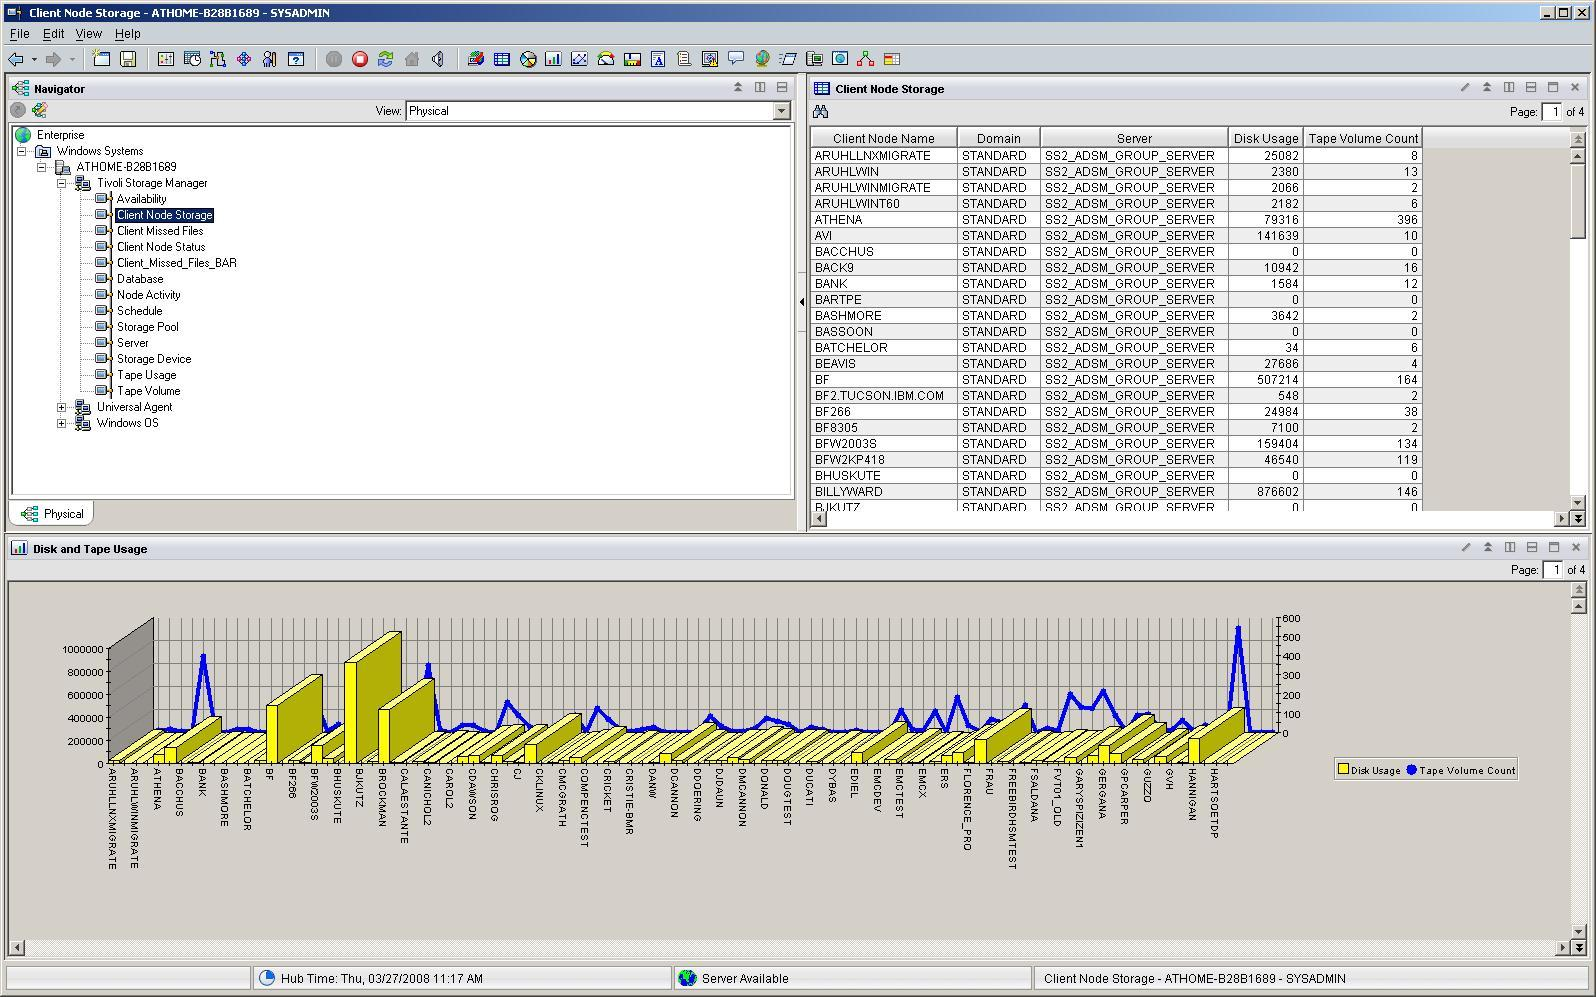Select the Table view toolbar icon
1596x997 pixels.
502,59
